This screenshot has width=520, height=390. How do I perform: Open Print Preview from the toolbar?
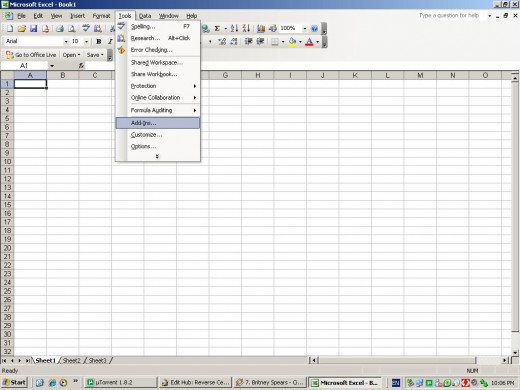click(x=71, y=29)
